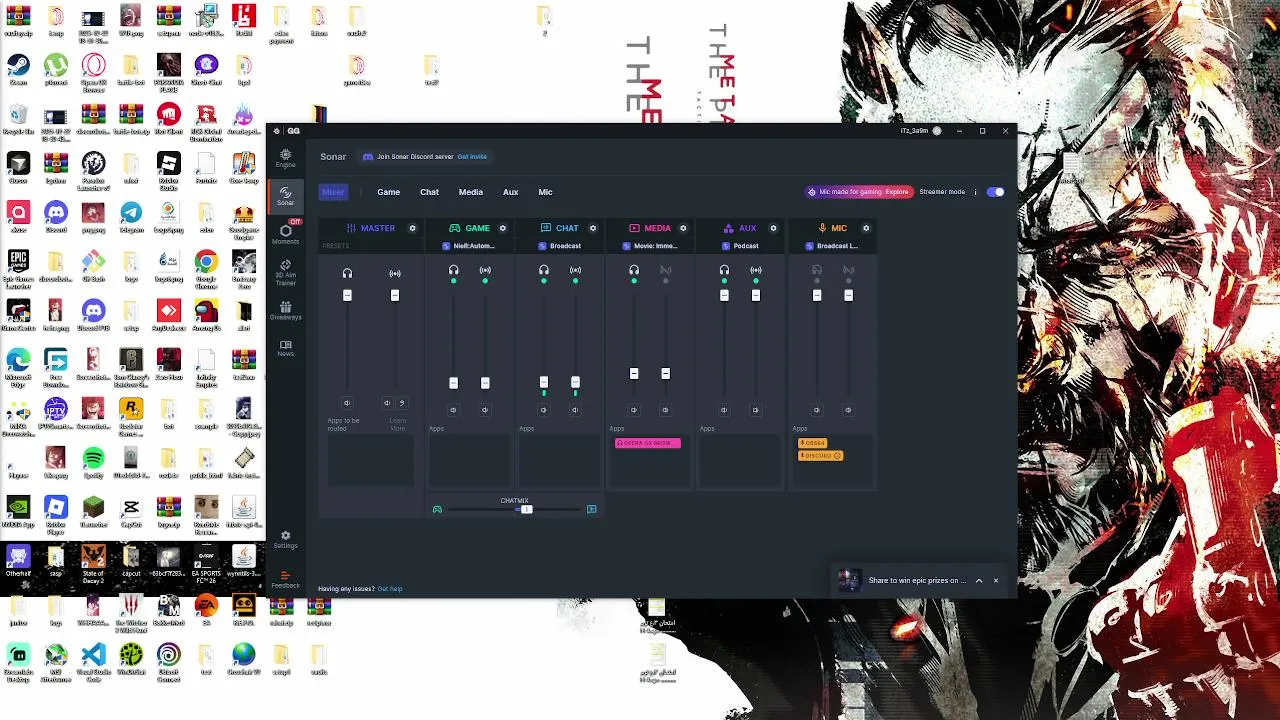The image size is (1280, 720).
Task: Open Settings at the sidebar bottom
Action: point(285,539)
